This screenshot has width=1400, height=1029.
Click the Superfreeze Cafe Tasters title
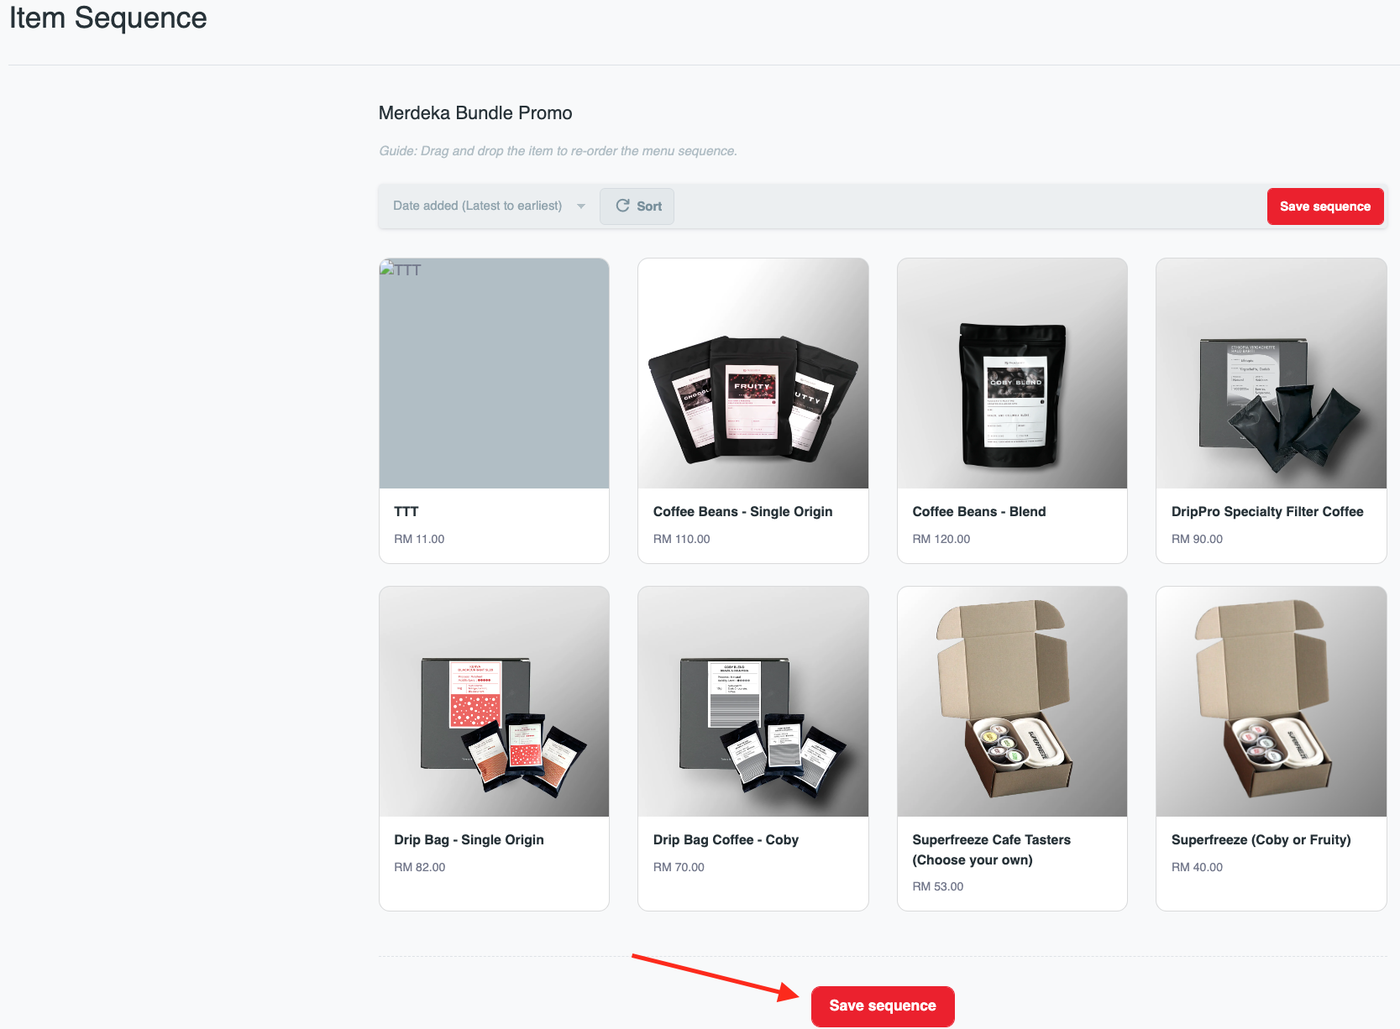click(x=991, y=850)
